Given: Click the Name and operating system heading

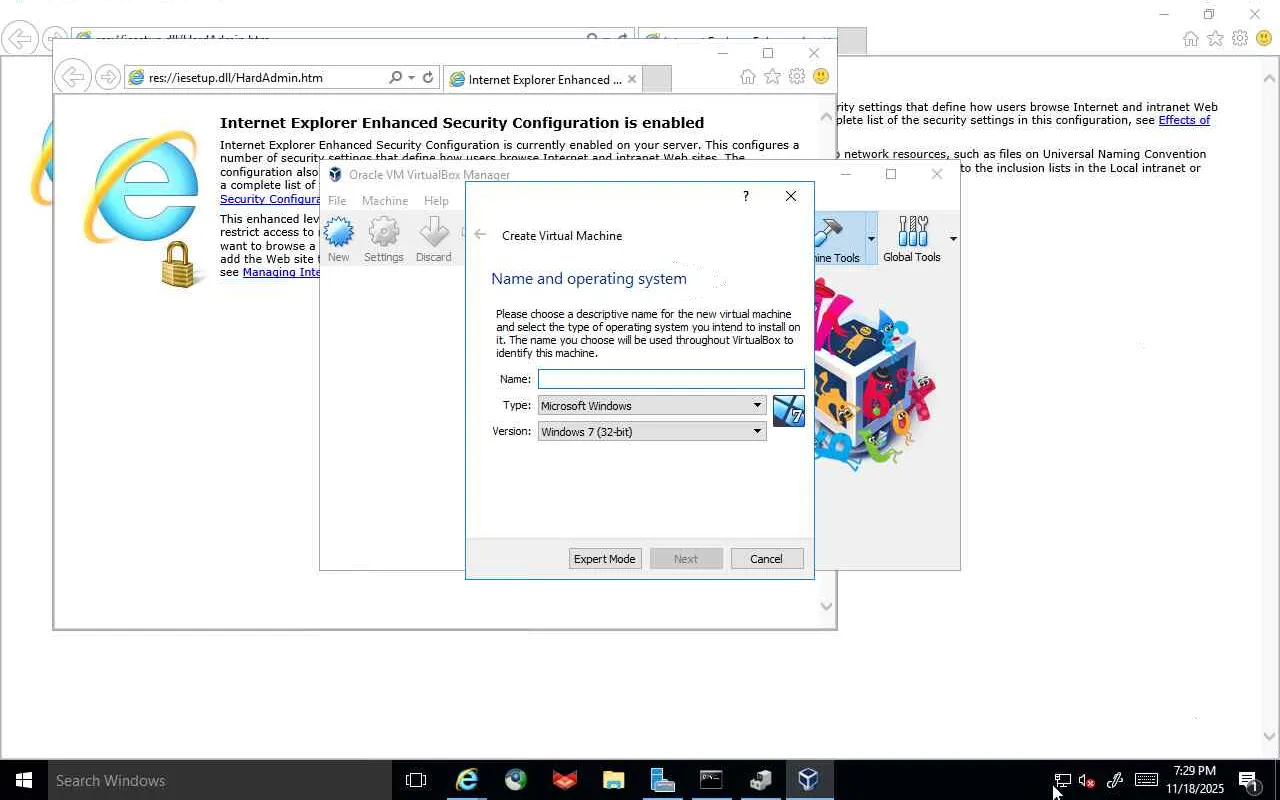Looking at the screenshot, I should 589,279.
